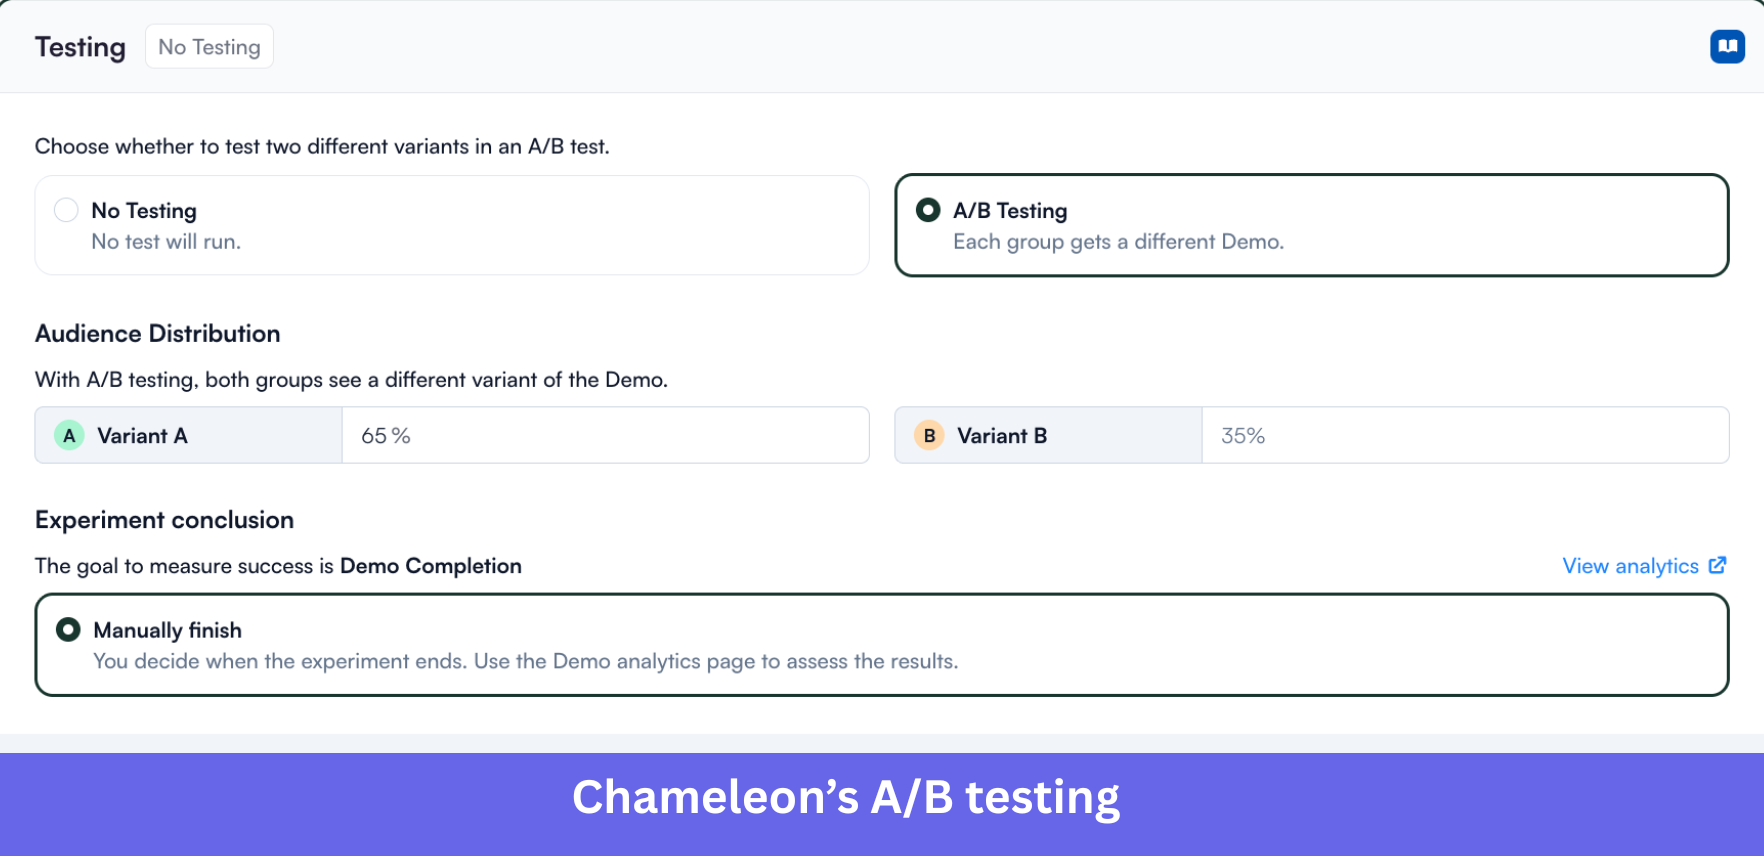1764x856 pixels.
Task: Select the No Testing option
Action: point(450,224)
